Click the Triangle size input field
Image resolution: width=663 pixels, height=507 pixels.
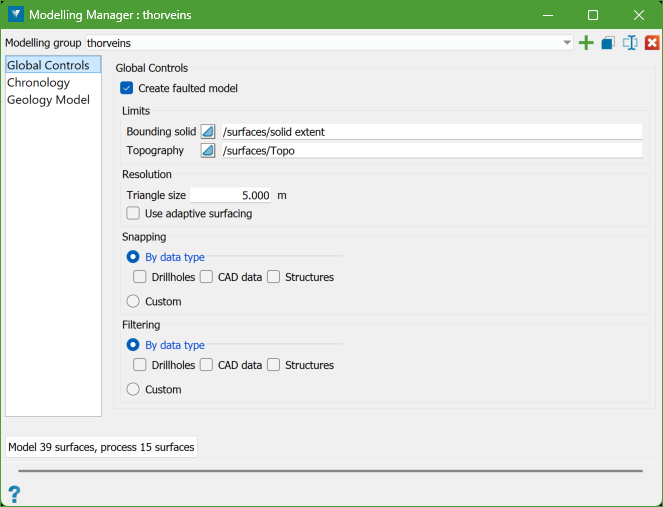click(231, 195)
